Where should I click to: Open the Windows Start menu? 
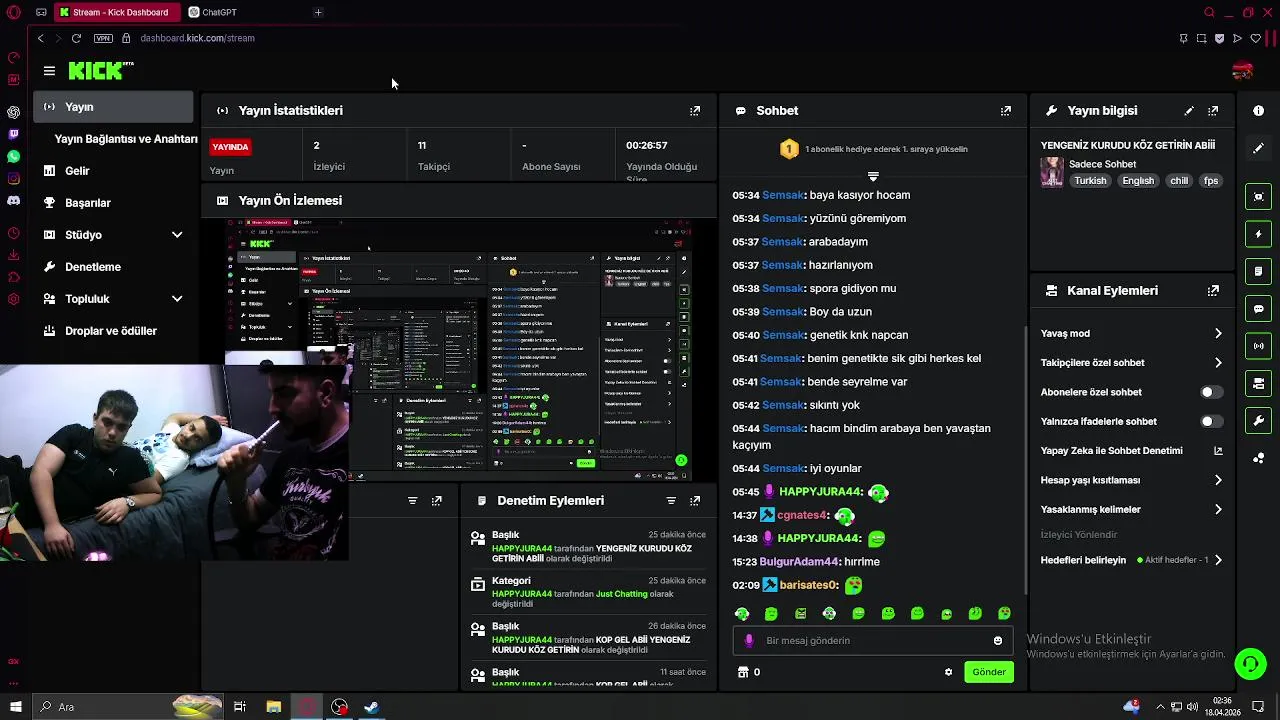point(15,707)
